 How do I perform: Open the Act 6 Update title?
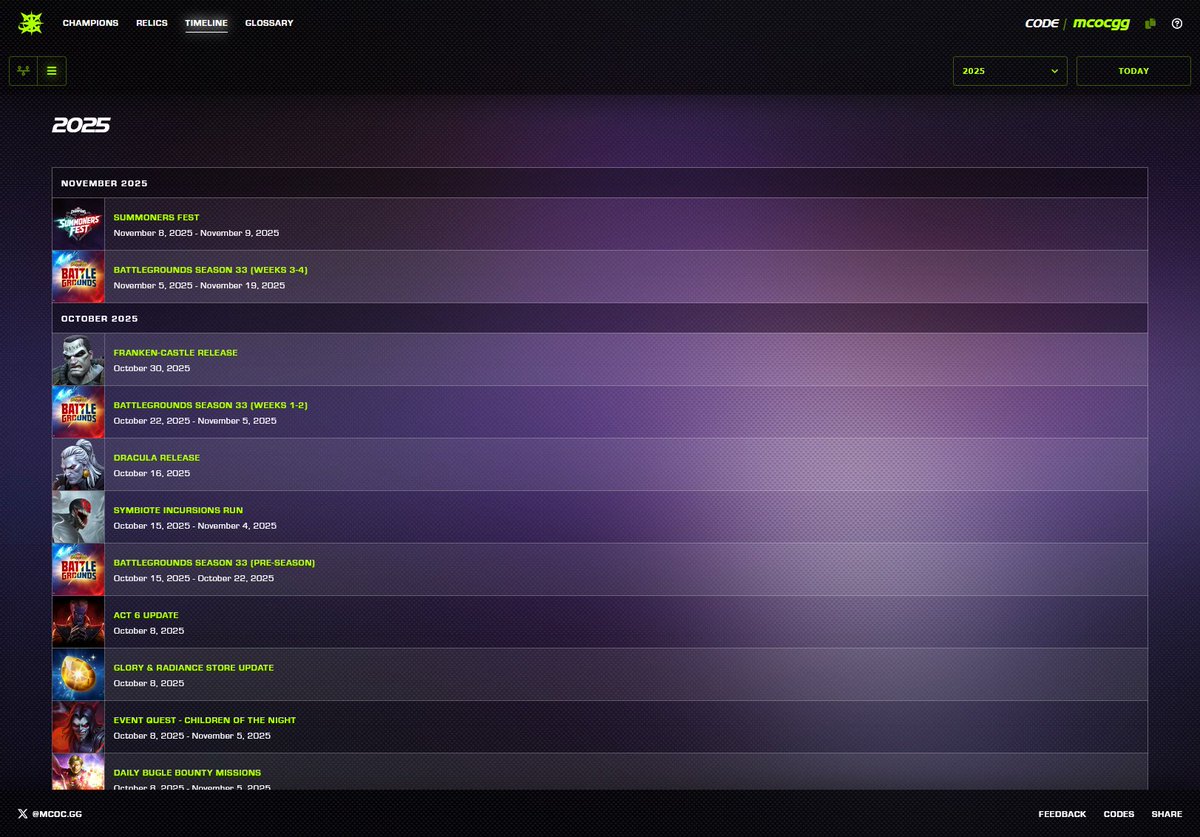pos(146,615)
